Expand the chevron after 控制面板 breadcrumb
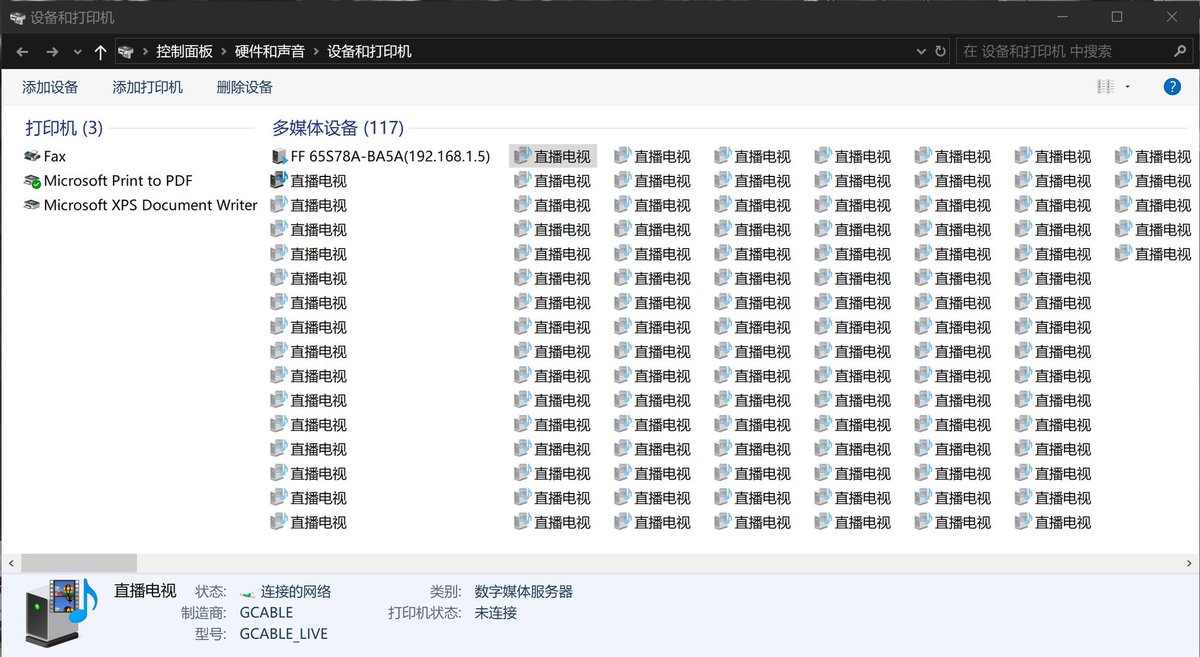The image size is (1200, 657). (x=224, y=51)
